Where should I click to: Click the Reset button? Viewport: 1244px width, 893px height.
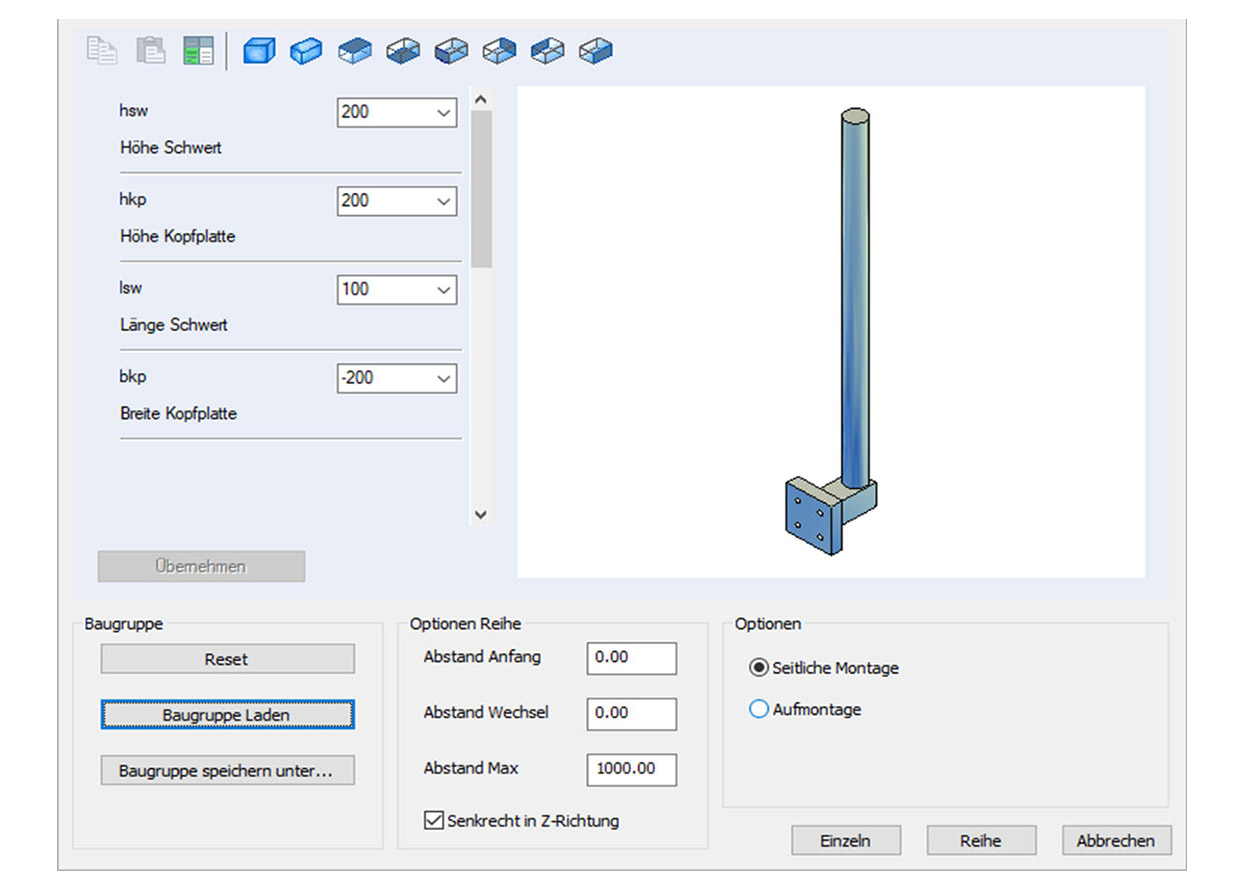coord(227,659)
